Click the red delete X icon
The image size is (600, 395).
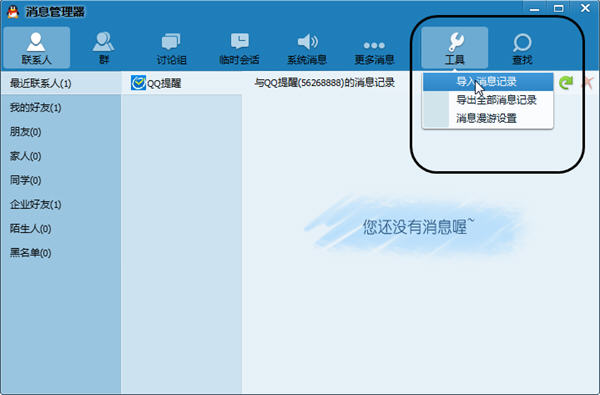tap(588, 82)
